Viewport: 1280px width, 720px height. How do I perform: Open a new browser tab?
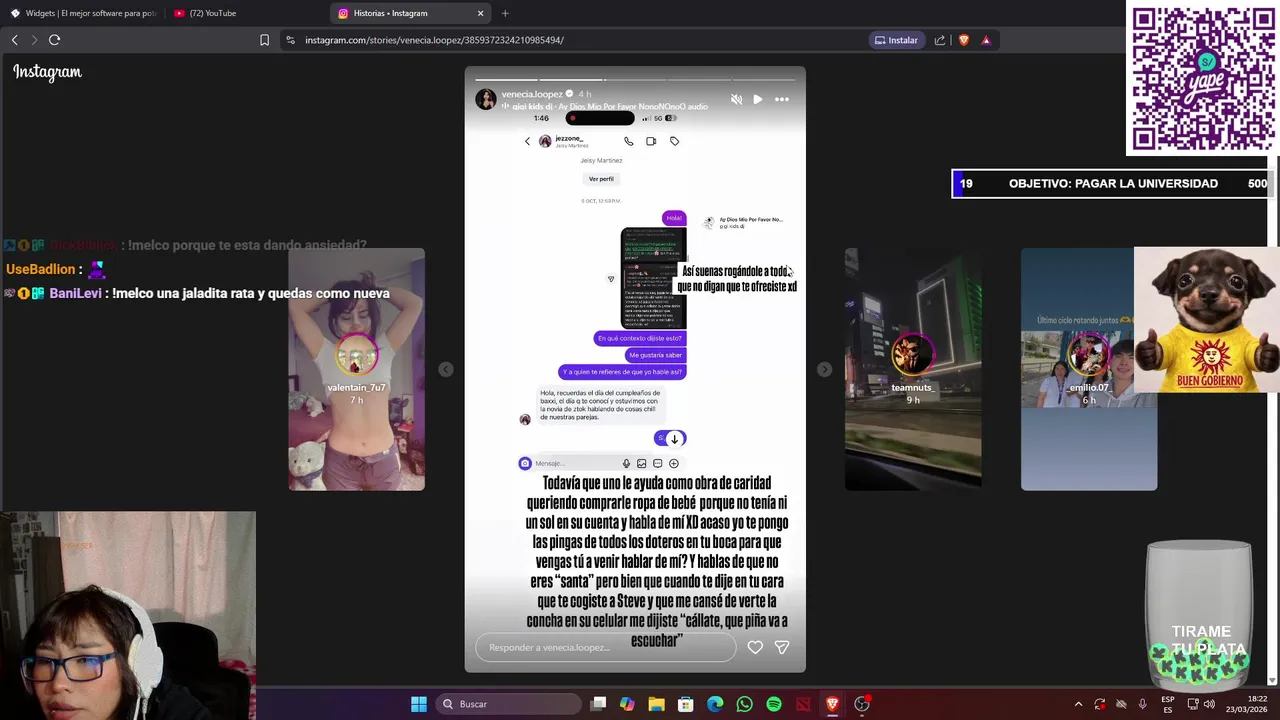coord(505,13)
